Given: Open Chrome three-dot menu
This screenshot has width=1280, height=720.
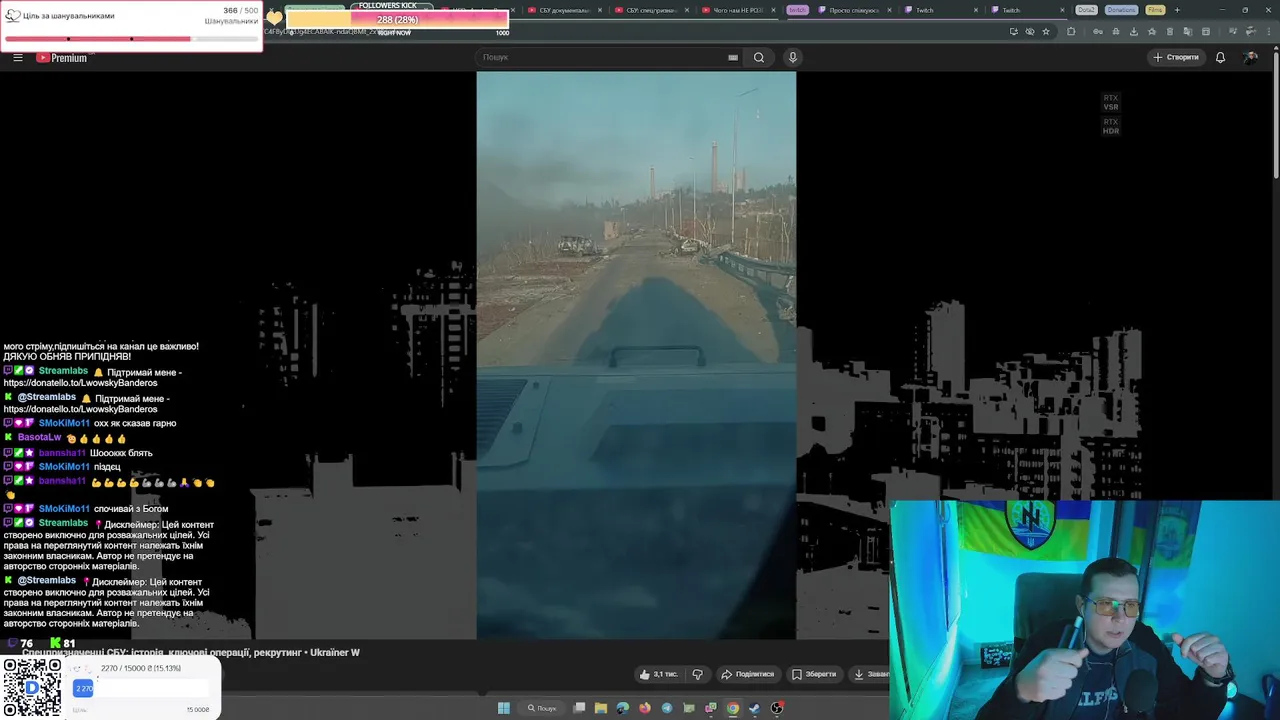Looking at the screenshot, I should point(1270,31).
